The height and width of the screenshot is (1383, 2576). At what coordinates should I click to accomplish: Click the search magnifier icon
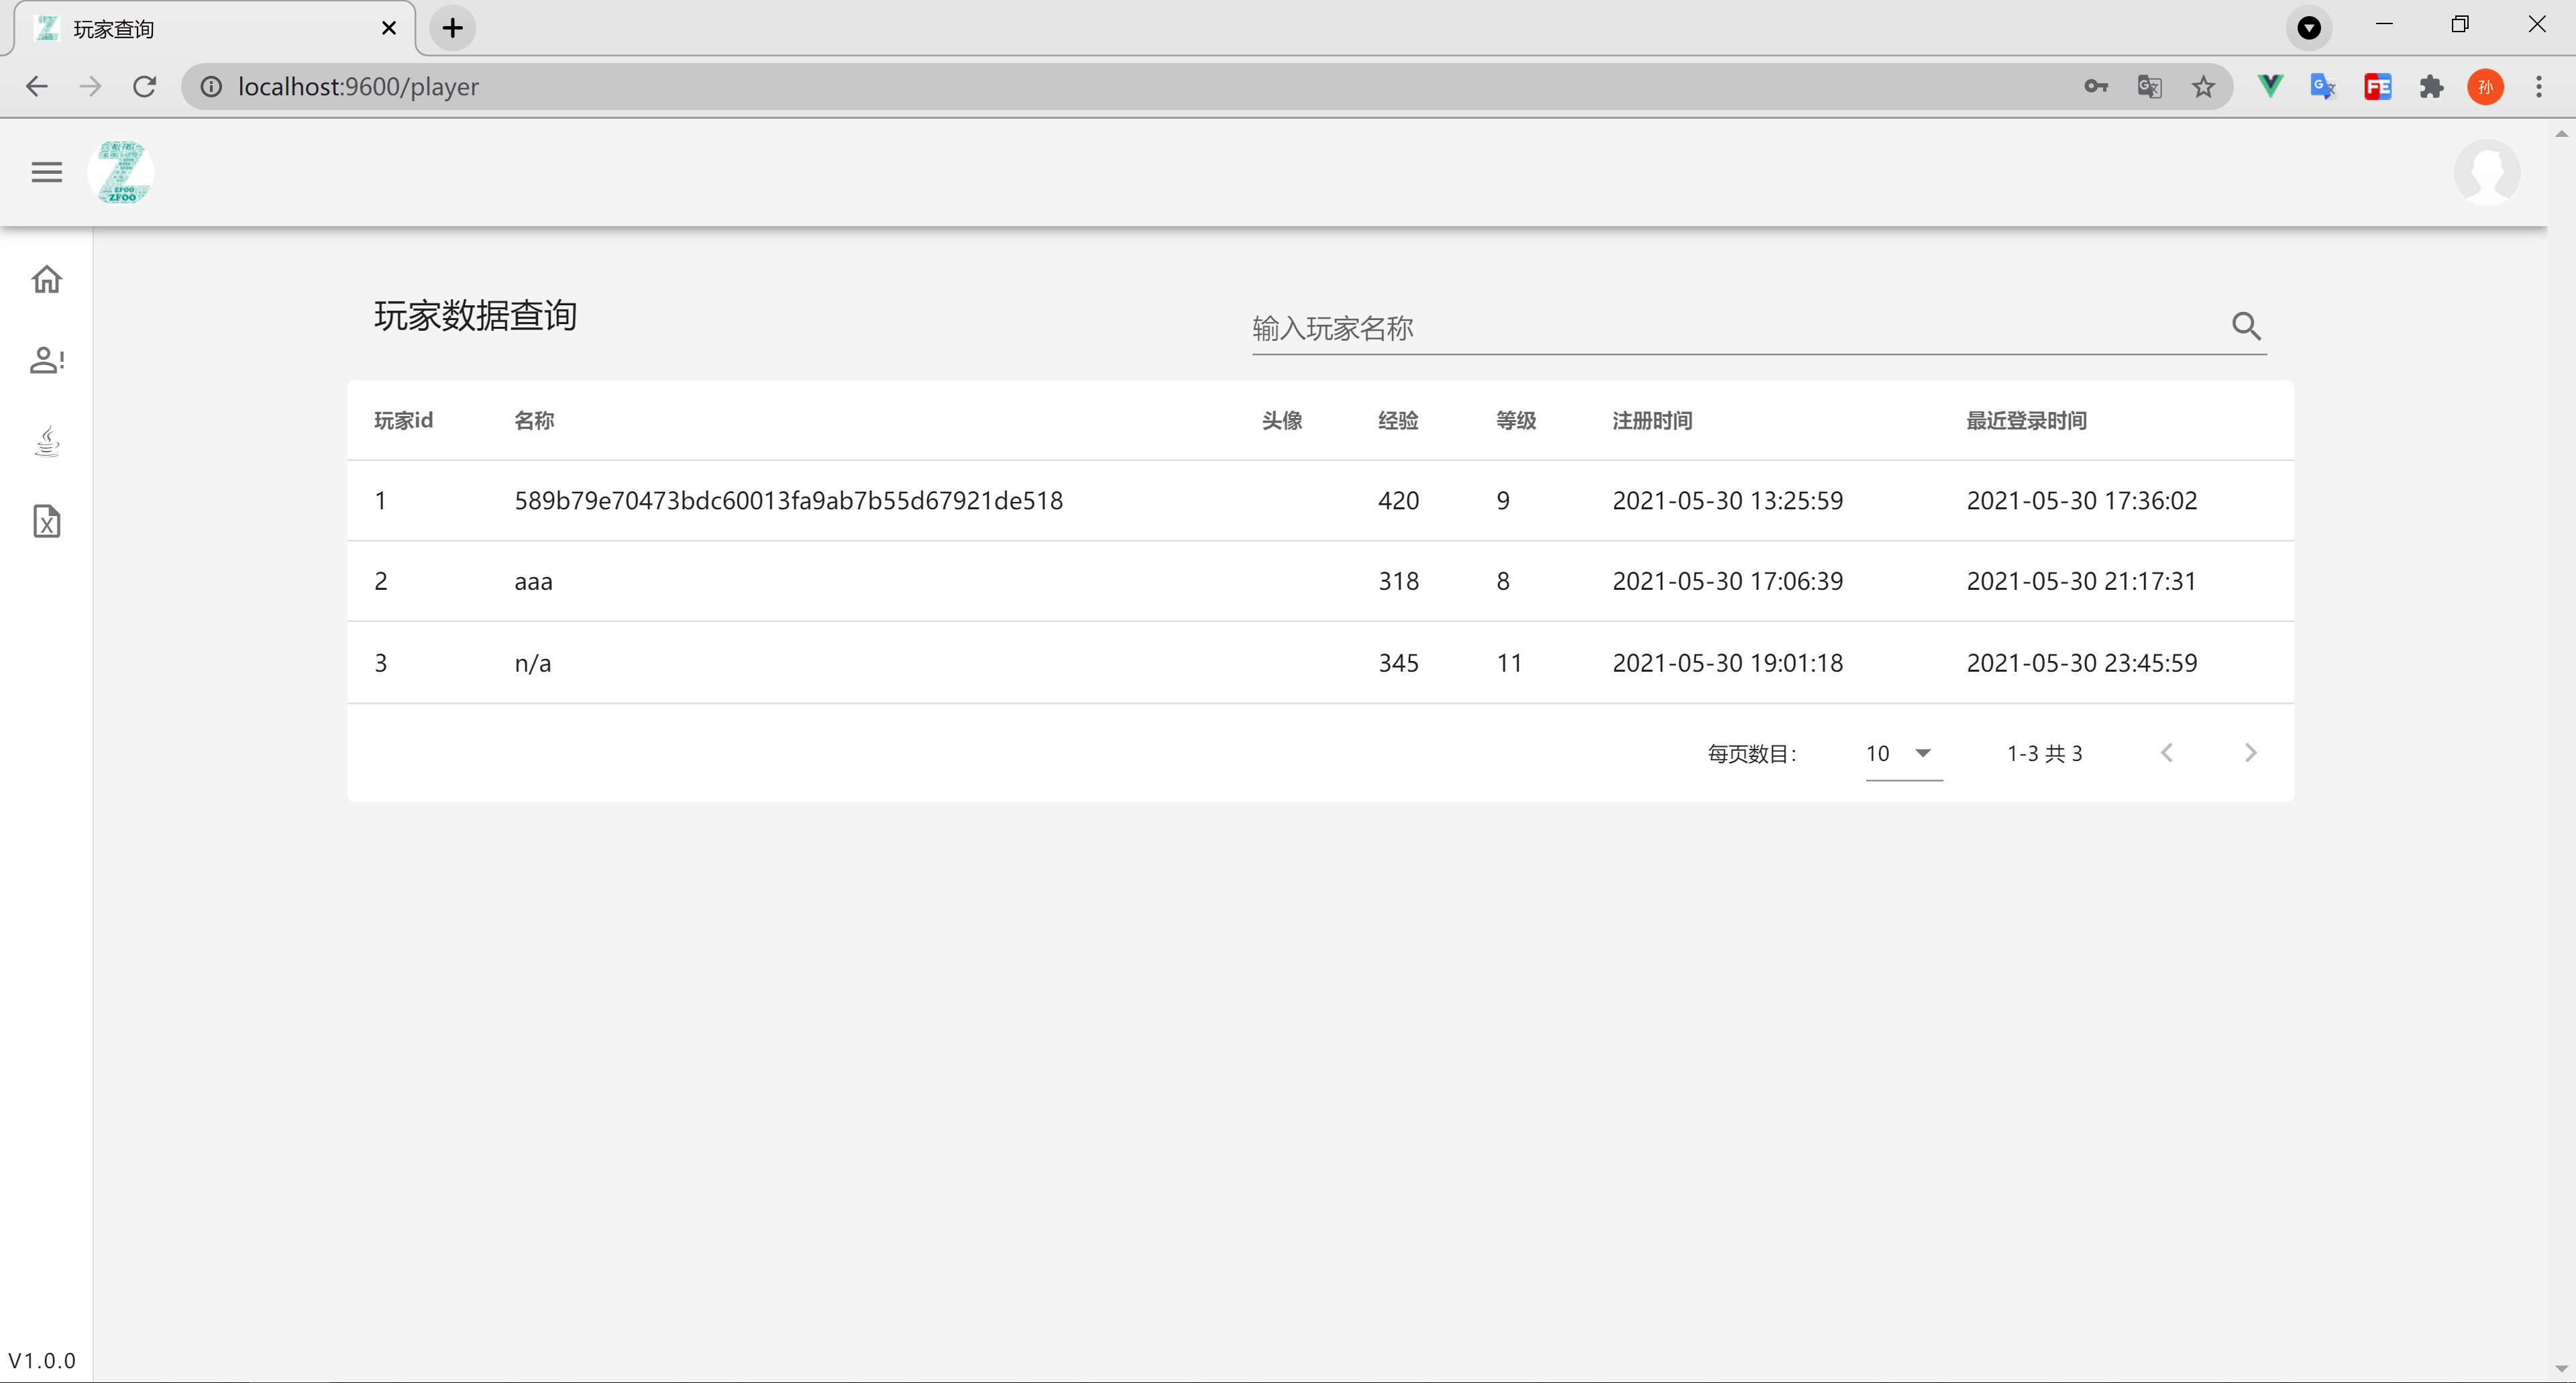[x=2246, y=326]
